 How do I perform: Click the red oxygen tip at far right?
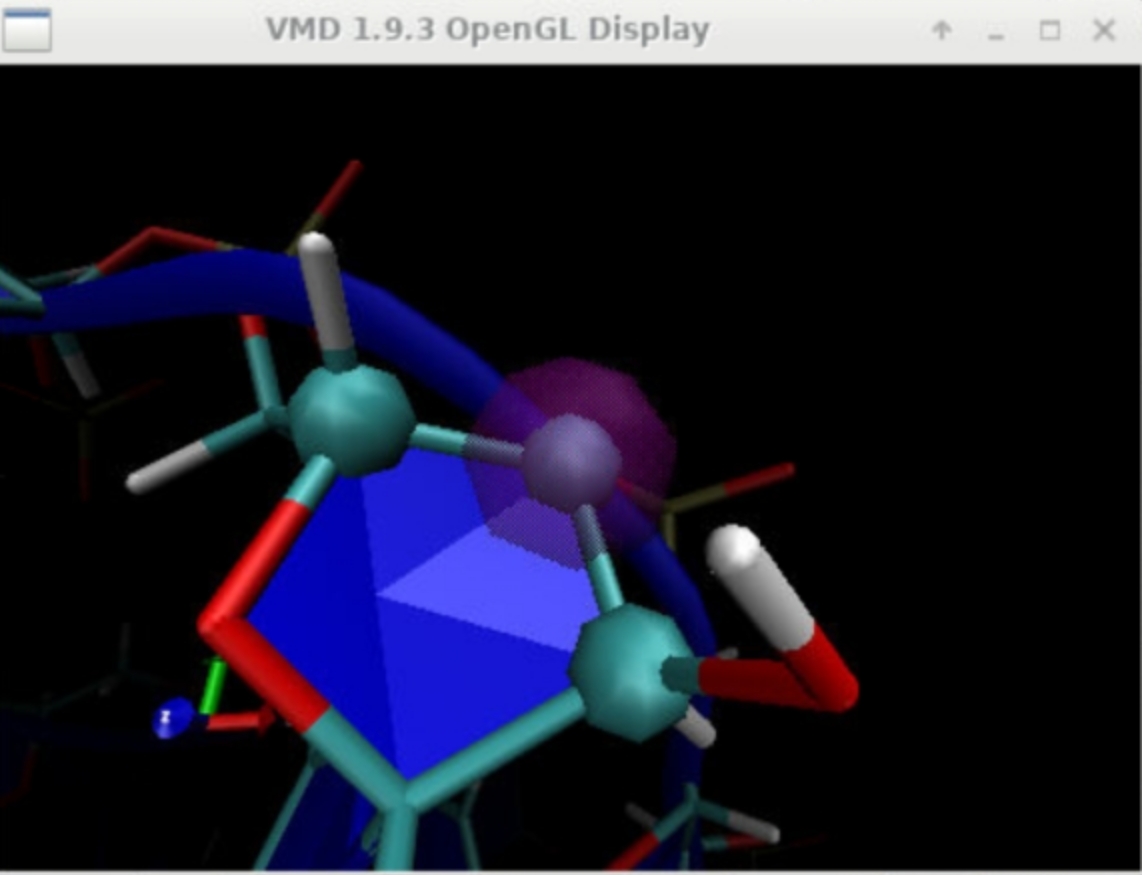pyautogui.click(x=832, y=680)
